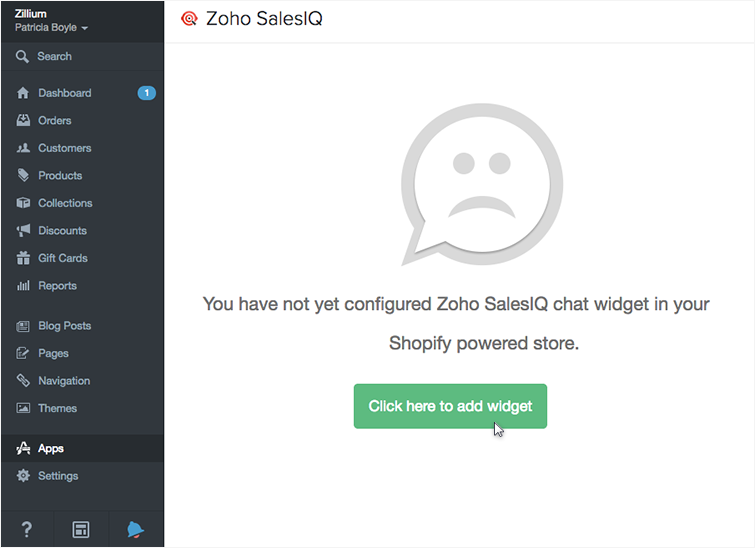
Task: Click the Orders inbox icon
Action: point(23,121)
